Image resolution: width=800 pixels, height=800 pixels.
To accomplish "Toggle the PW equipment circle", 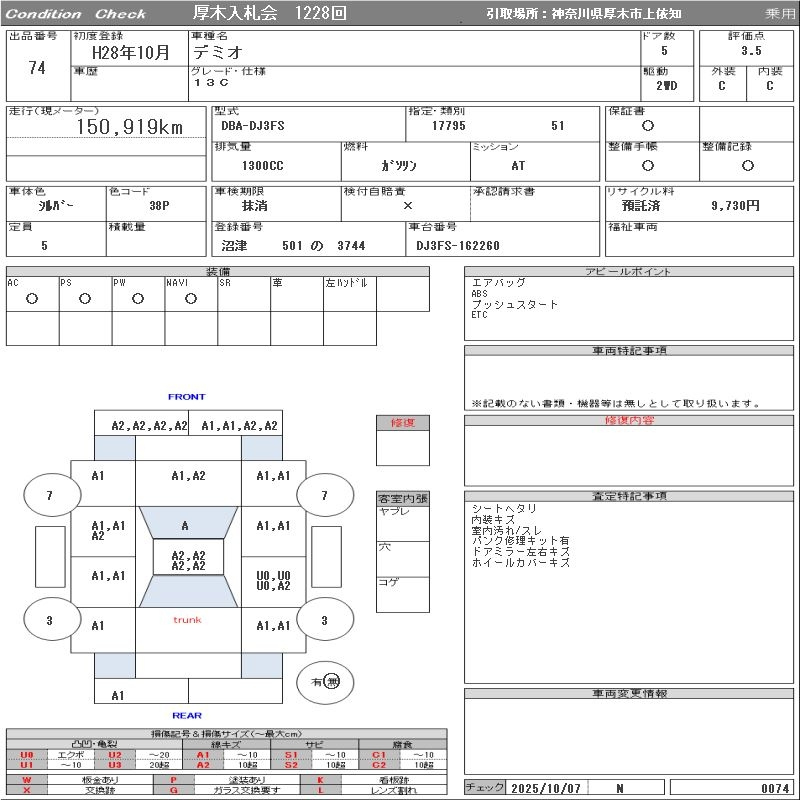I will tap(138, 298).
